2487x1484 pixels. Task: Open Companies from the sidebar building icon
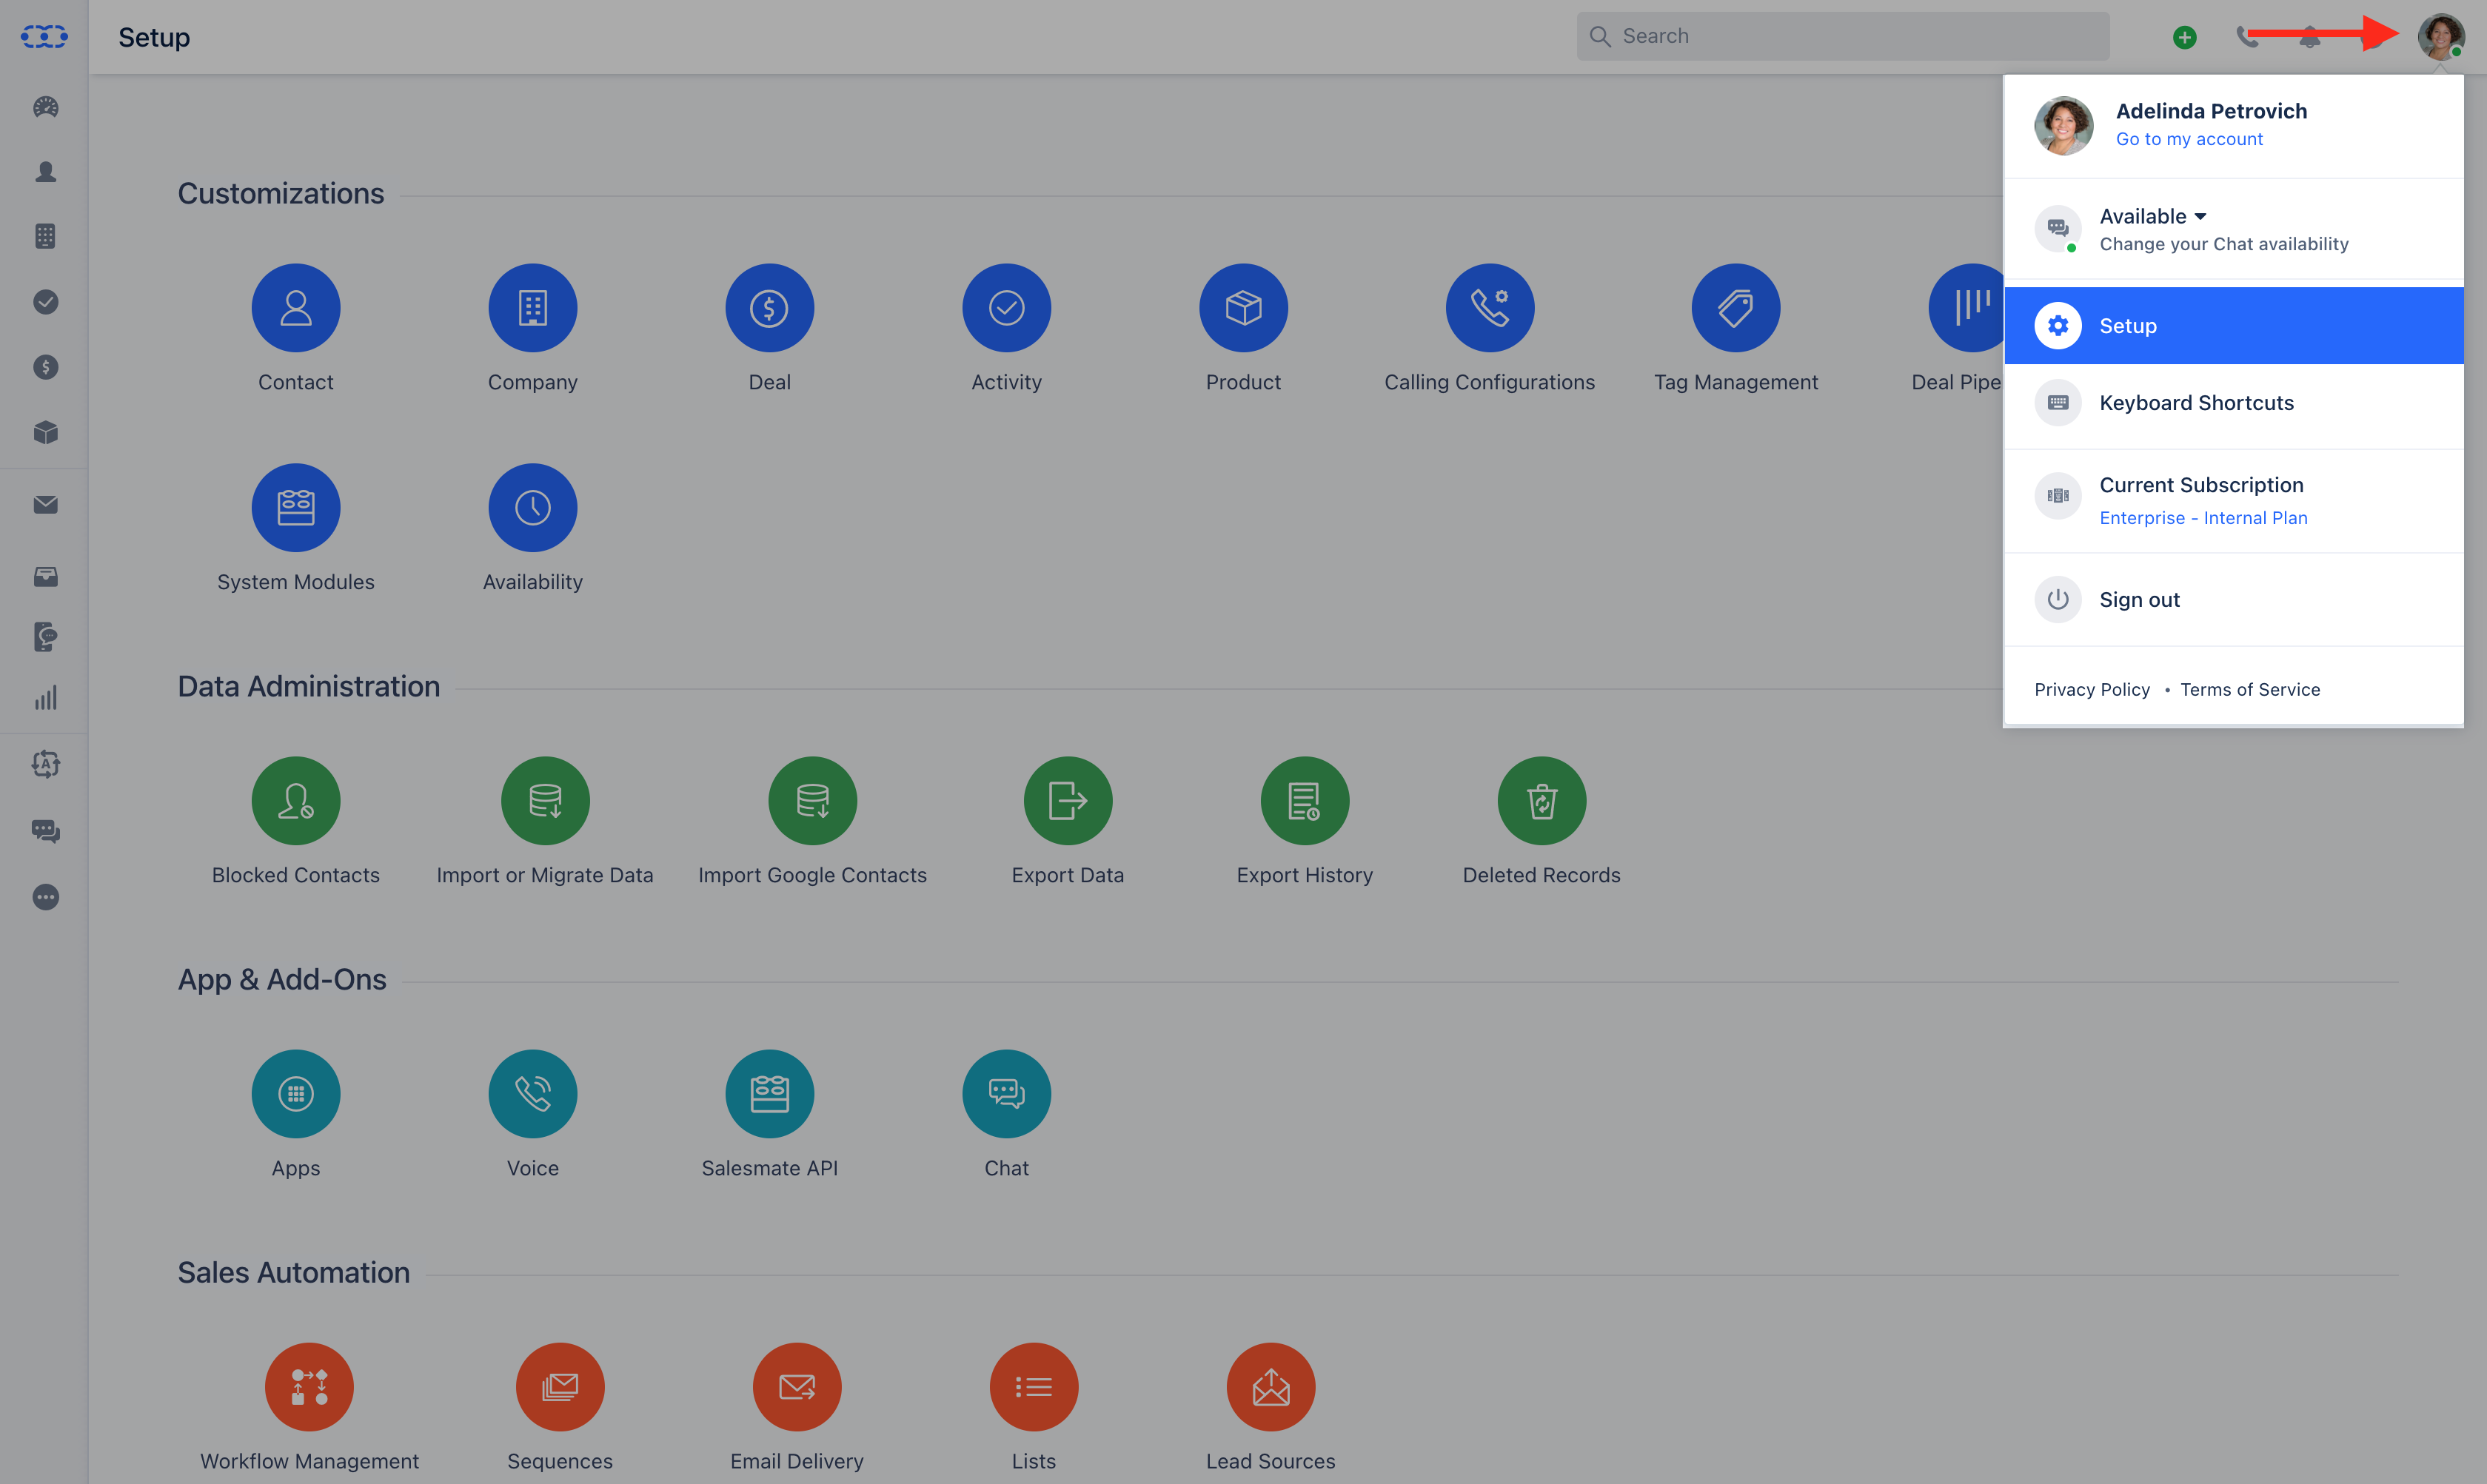click(x=45, y=236)
